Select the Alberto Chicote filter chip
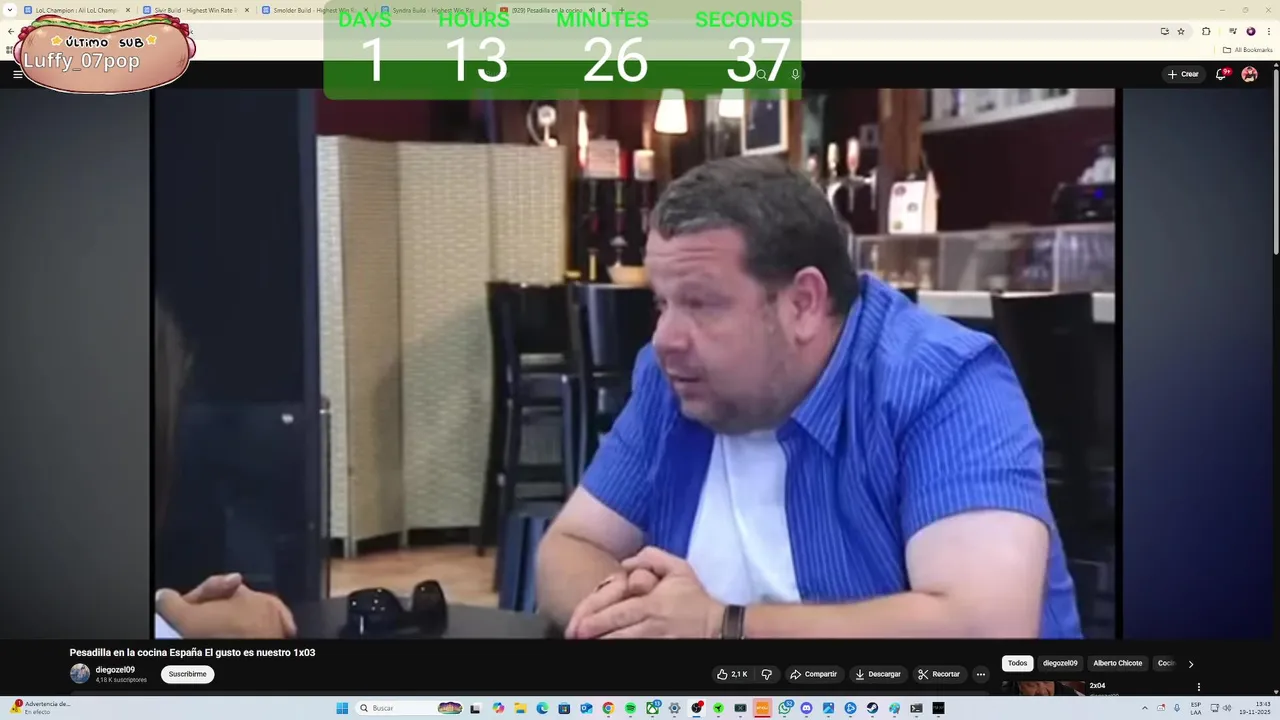Image resolution: width=1280 pixels, height=720 pixels. coord(1117,663)
